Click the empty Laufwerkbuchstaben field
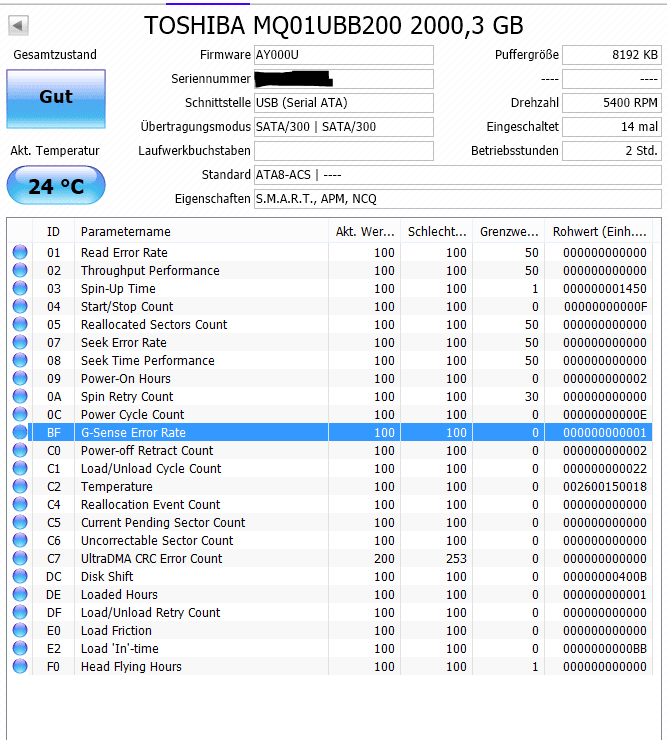Viewport: 667px width, 740px height. [344, 151]
